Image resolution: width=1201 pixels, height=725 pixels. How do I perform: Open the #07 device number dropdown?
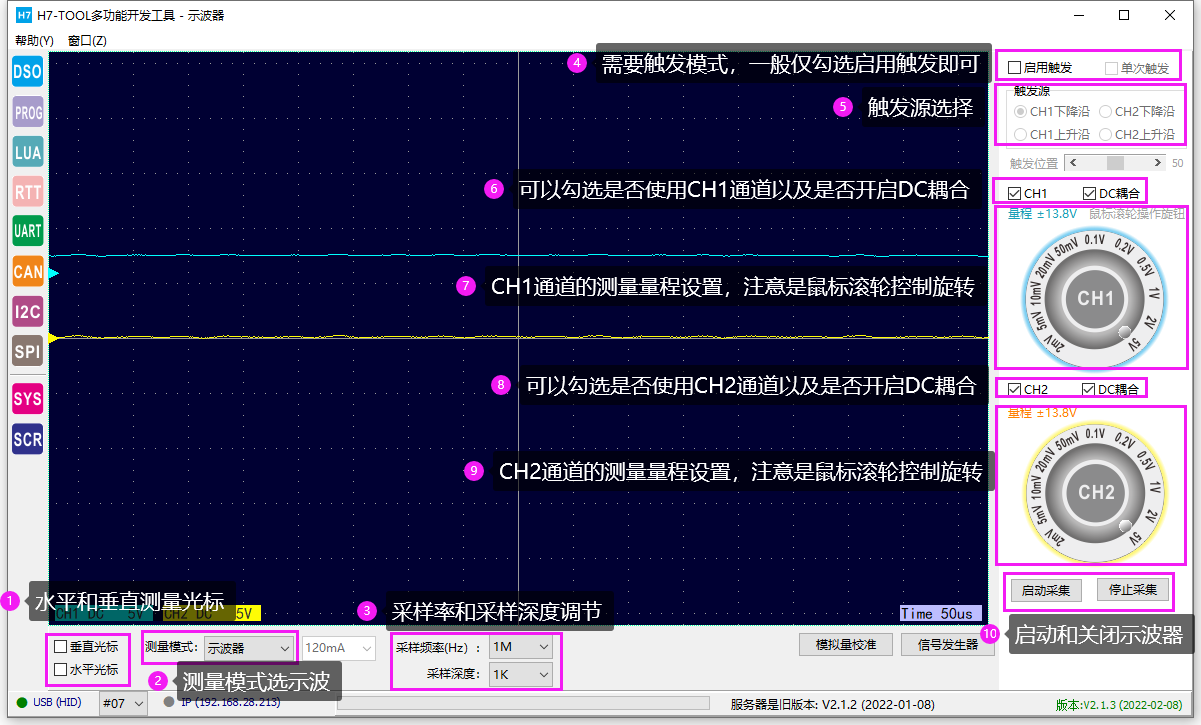124,704
